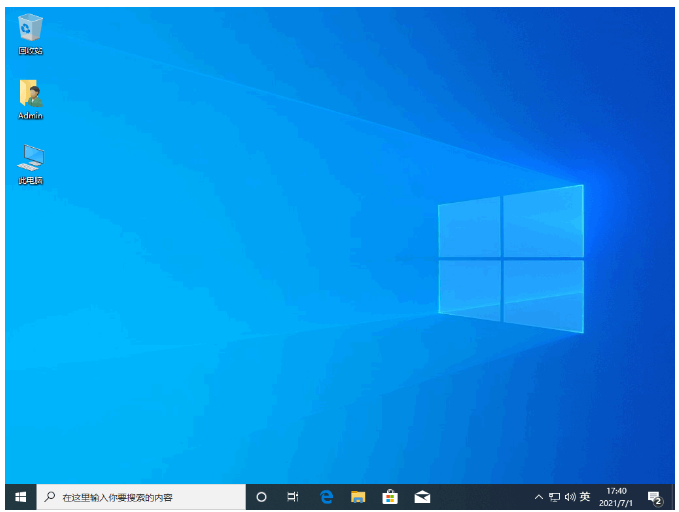
Task: Select the Admin user folder icon
Action: click(x=31, y=93)
